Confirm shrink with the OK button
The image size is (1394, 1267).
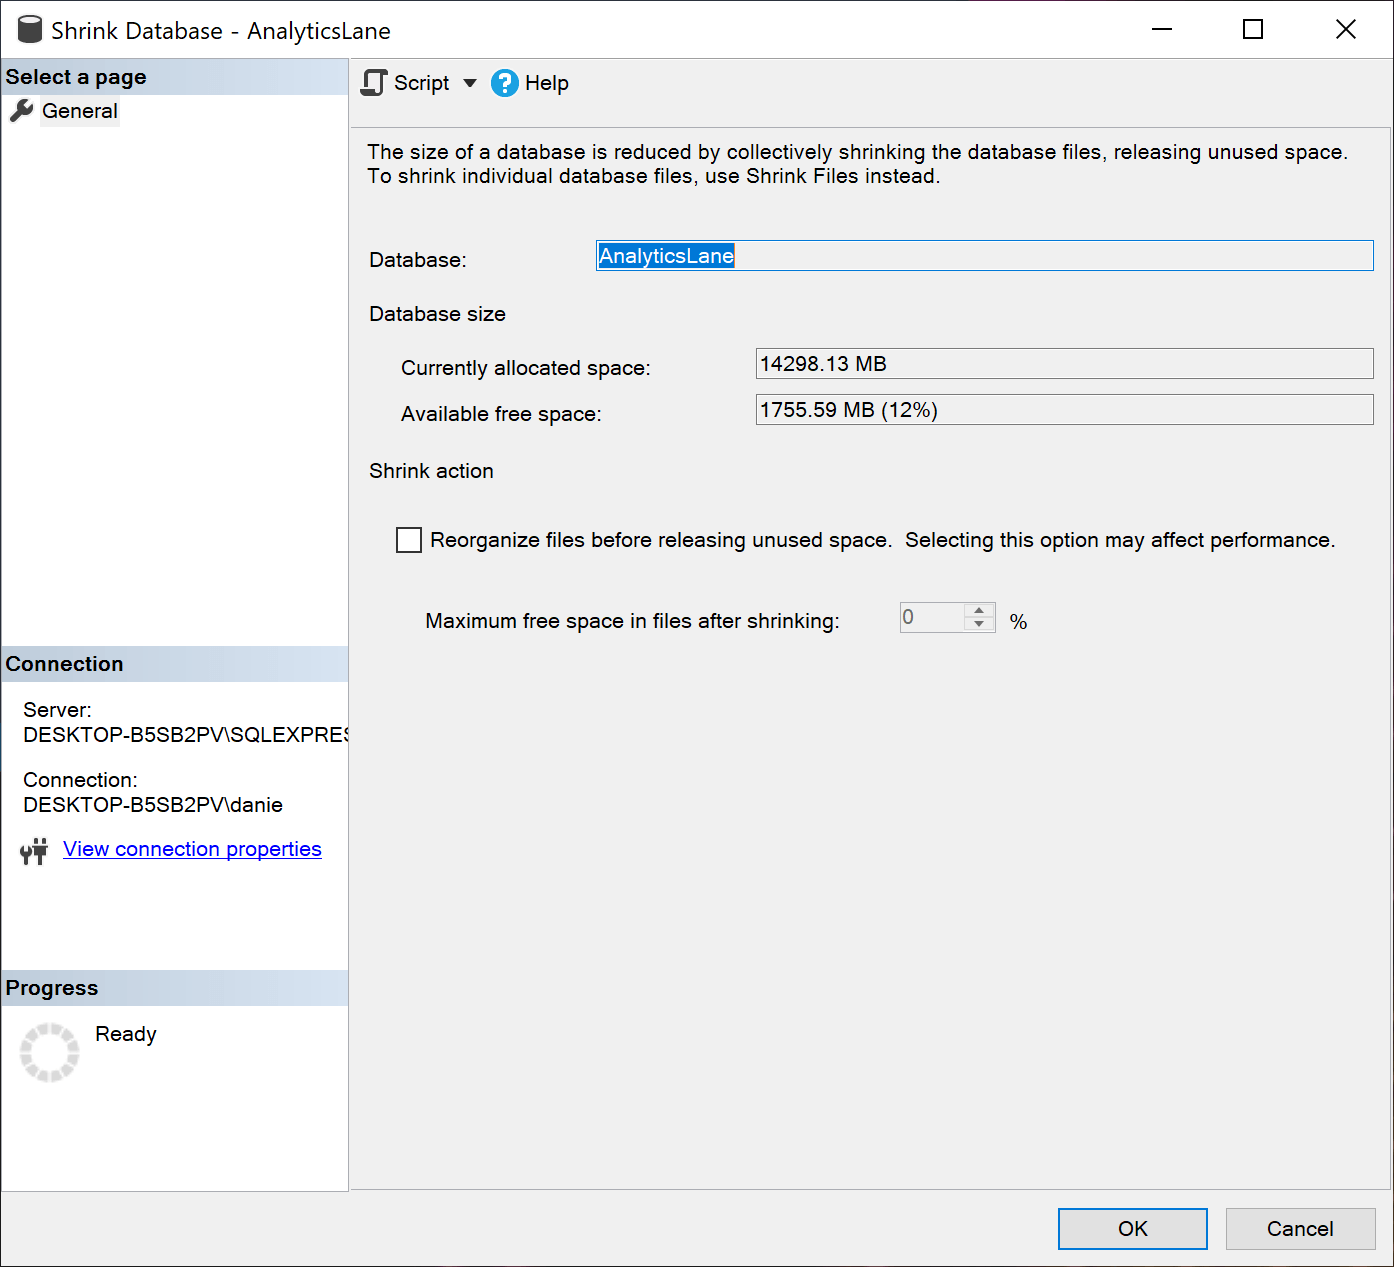[1133, 1229]
